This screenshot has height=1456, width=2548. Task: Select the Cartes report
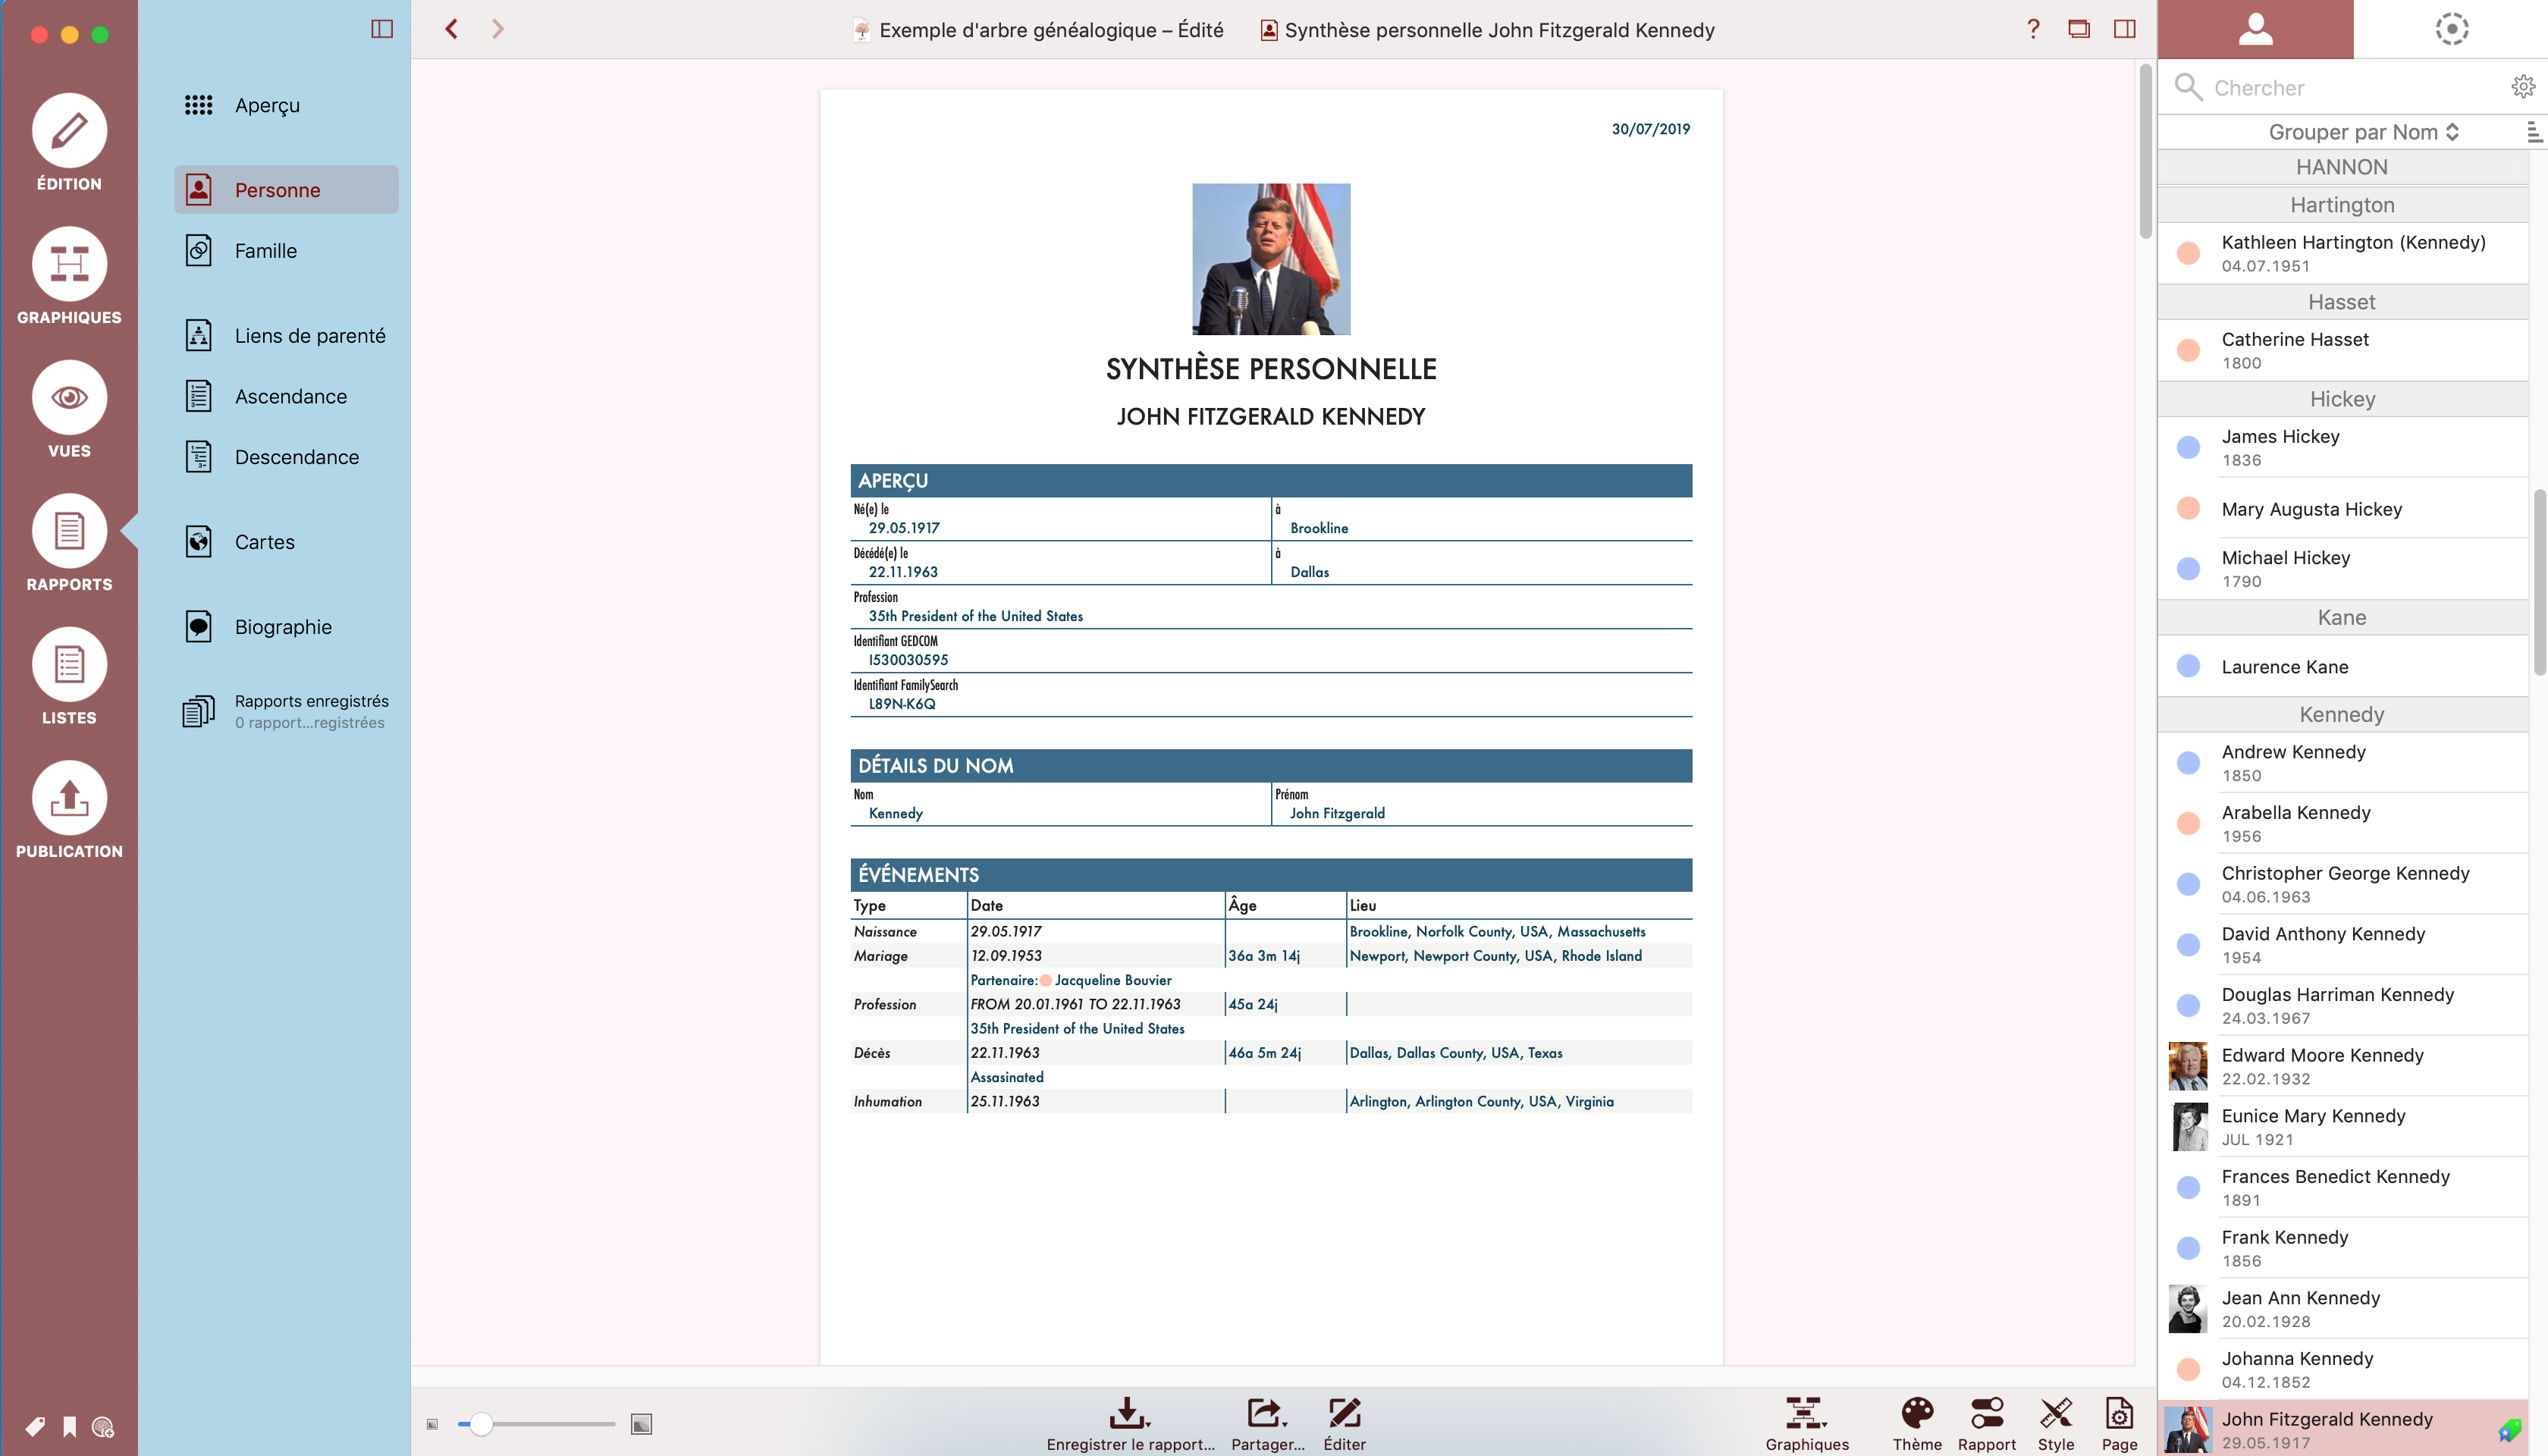286,542
